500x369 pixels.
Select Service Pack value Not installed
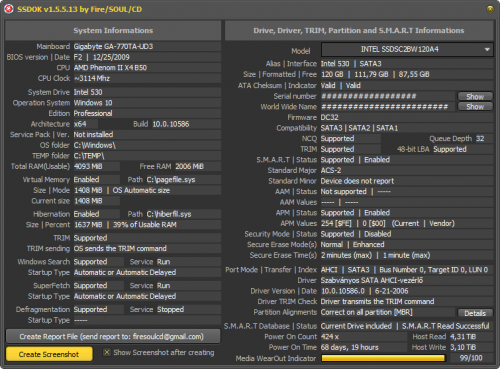(93, 135)
